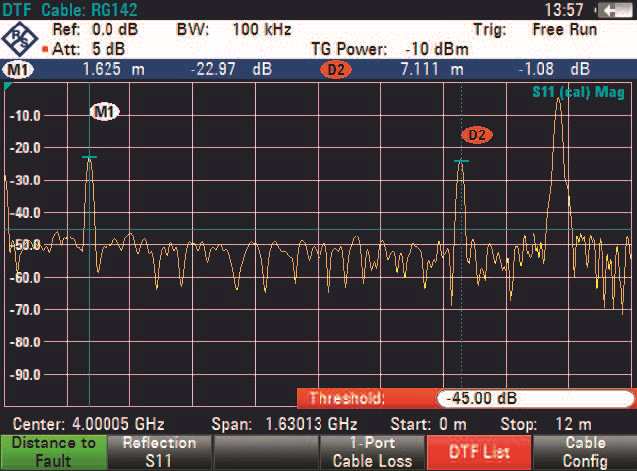637x471 pixels.
Task: Click the M1 level value -22.97 dB
Action: [232, 69]
